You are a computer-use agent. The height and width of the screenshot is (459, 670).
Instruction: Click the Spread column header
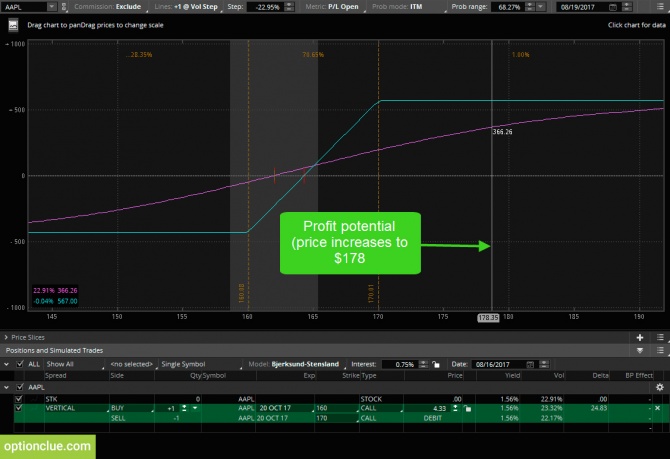pos(56,376)
